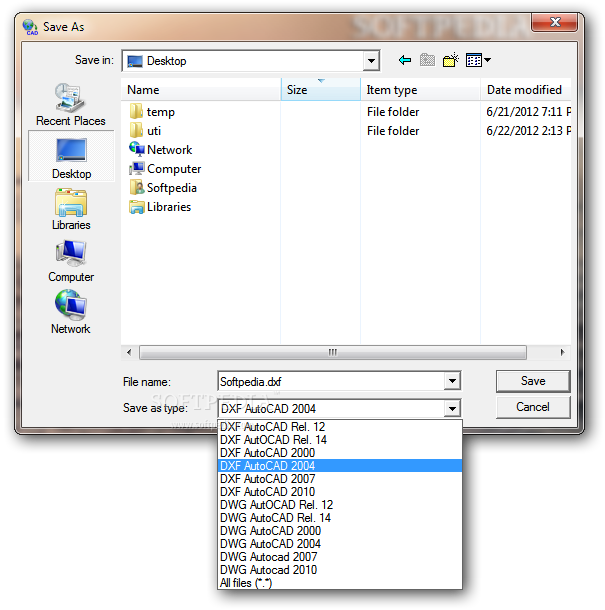Go back using the blue arrow icon
This screenshot has height=610, width=605.
(x=405, y=60)
